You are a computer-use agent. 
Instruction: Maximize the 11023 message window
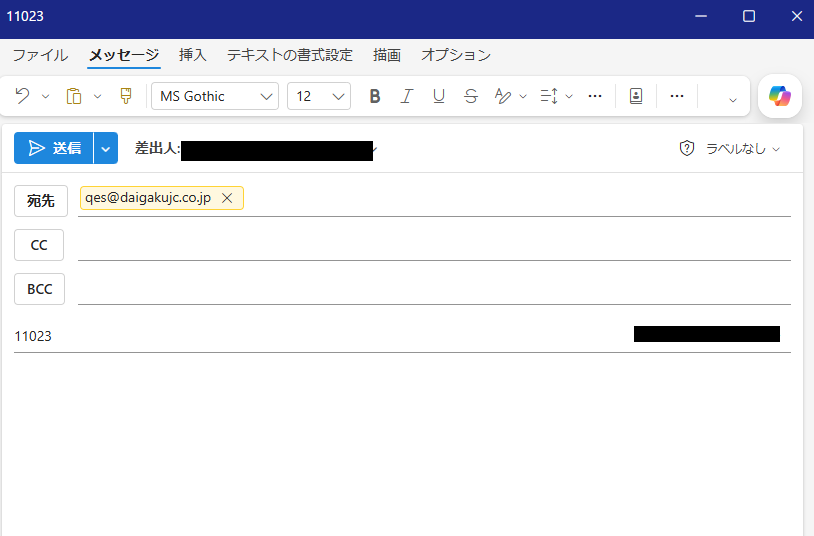[x=749, y=16]
